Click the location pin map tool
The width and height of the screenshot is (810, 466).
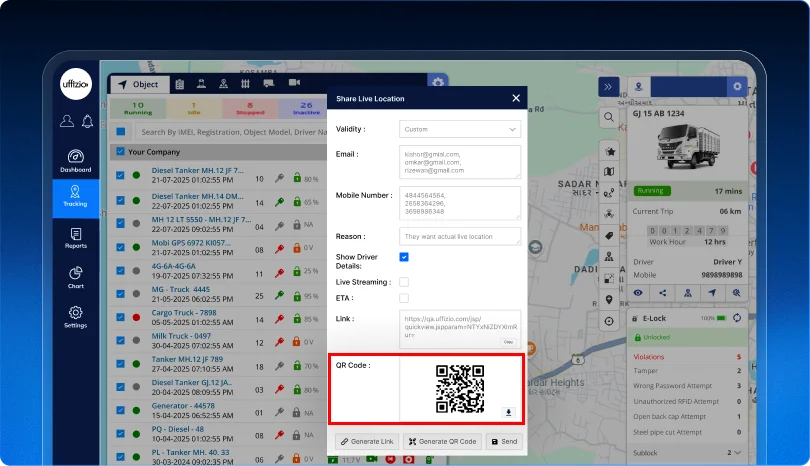point(609,300)
